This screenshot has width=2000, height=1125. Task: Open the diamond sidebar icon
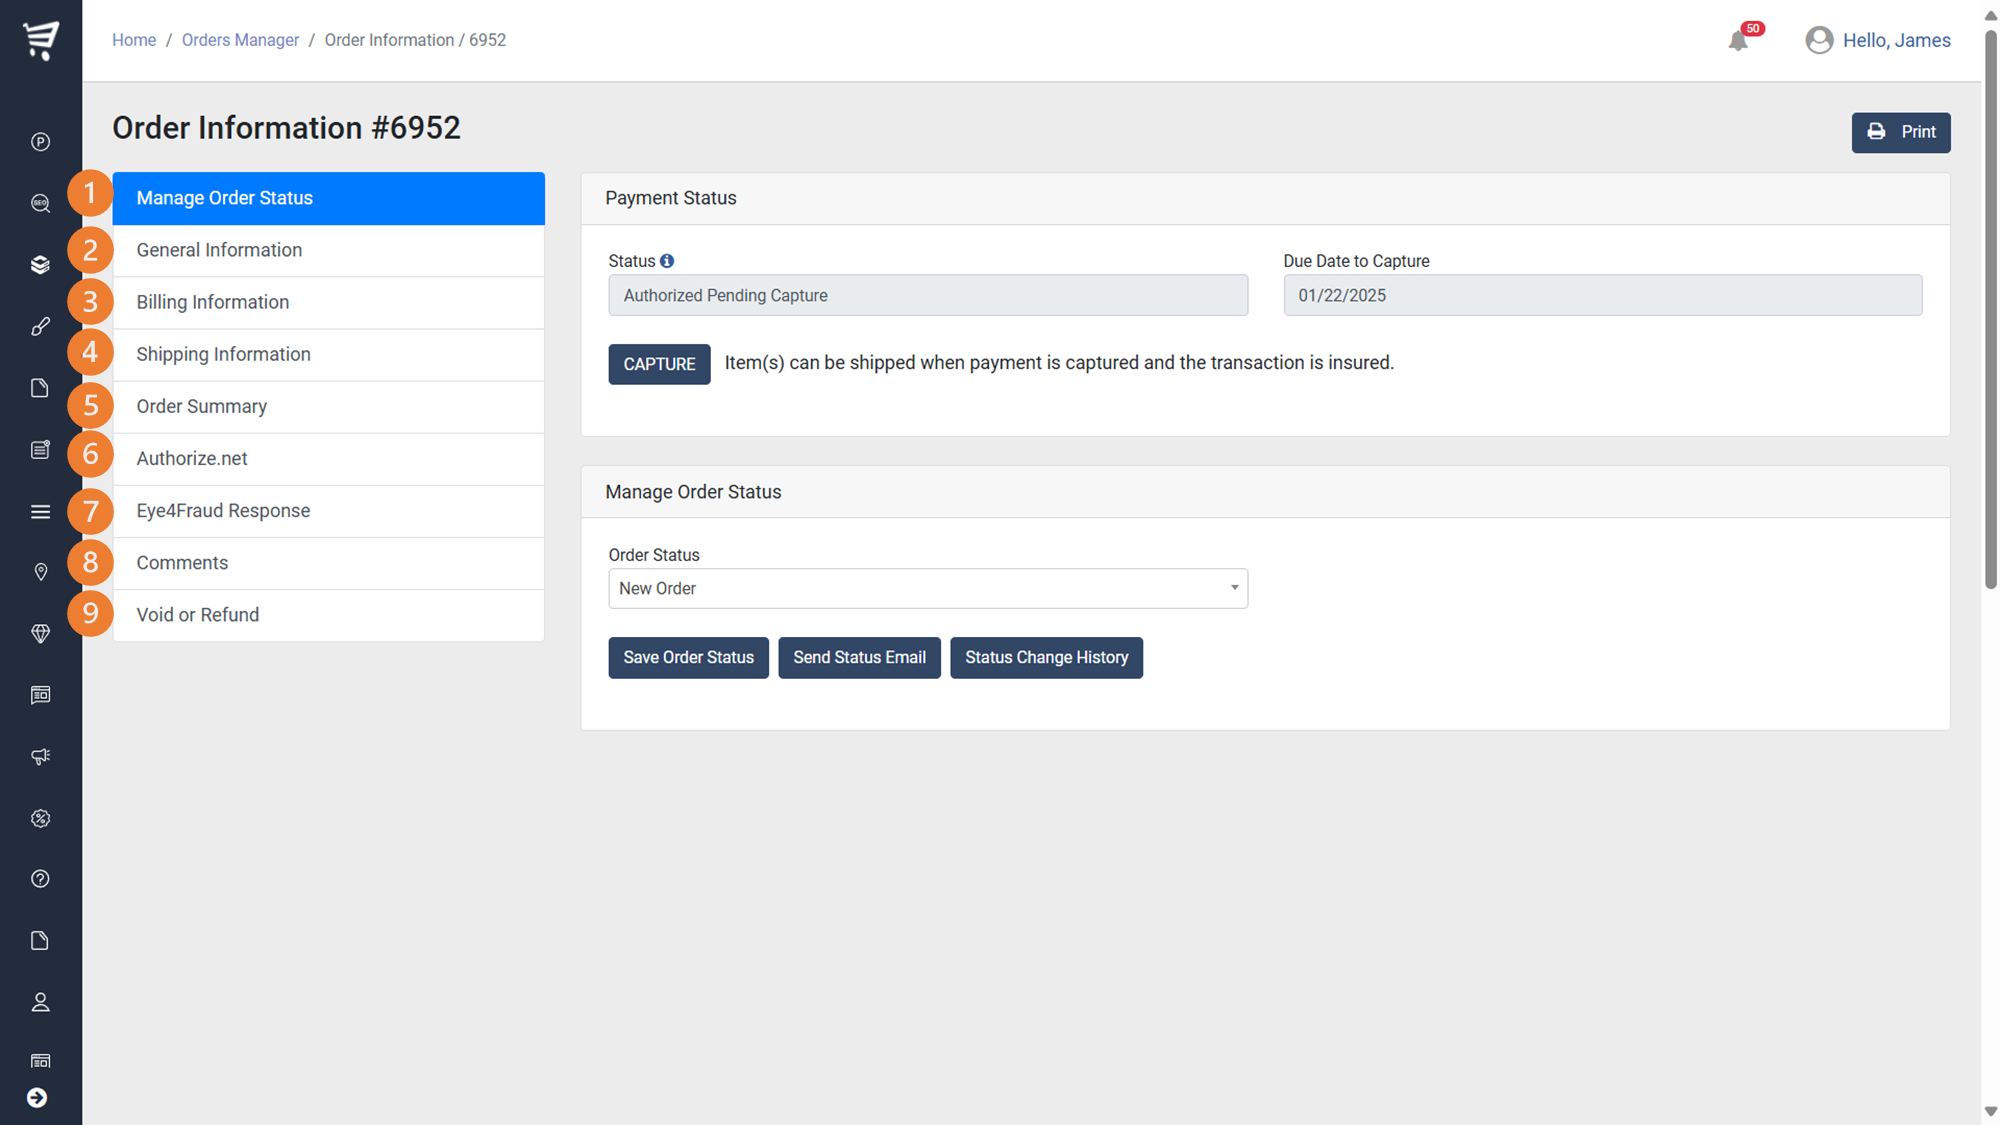coord(40,634)
